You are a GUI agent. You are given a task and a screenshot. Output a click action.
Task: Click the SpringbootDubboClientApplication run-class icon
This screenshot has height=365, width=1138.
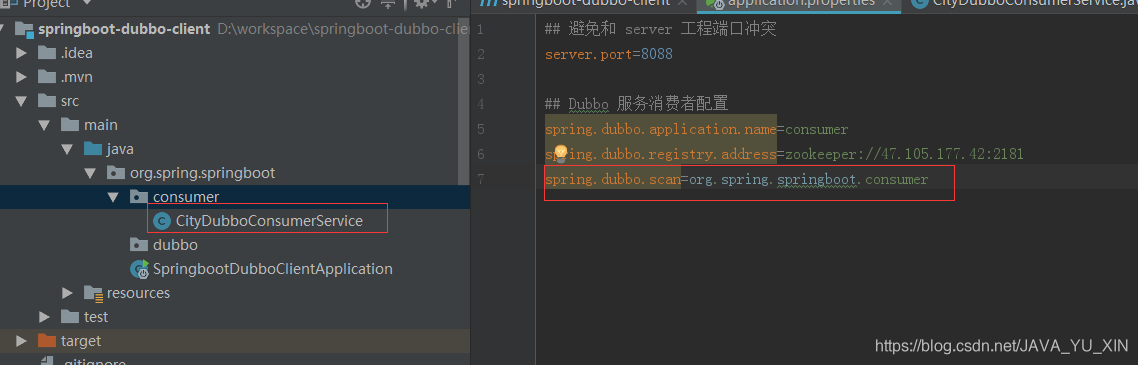pyautogui.click(x=139, y=268)
